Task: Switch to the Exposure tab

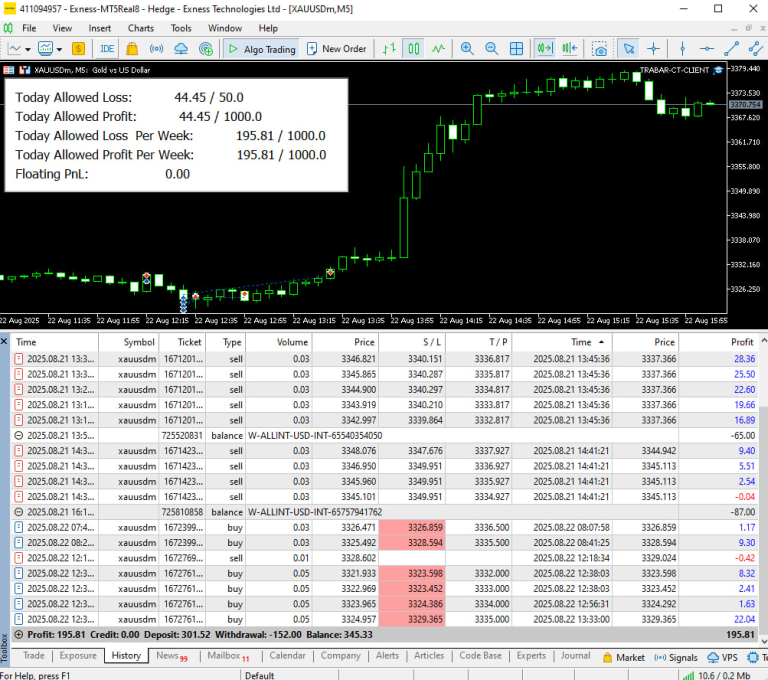Action: tap(78, 656)
